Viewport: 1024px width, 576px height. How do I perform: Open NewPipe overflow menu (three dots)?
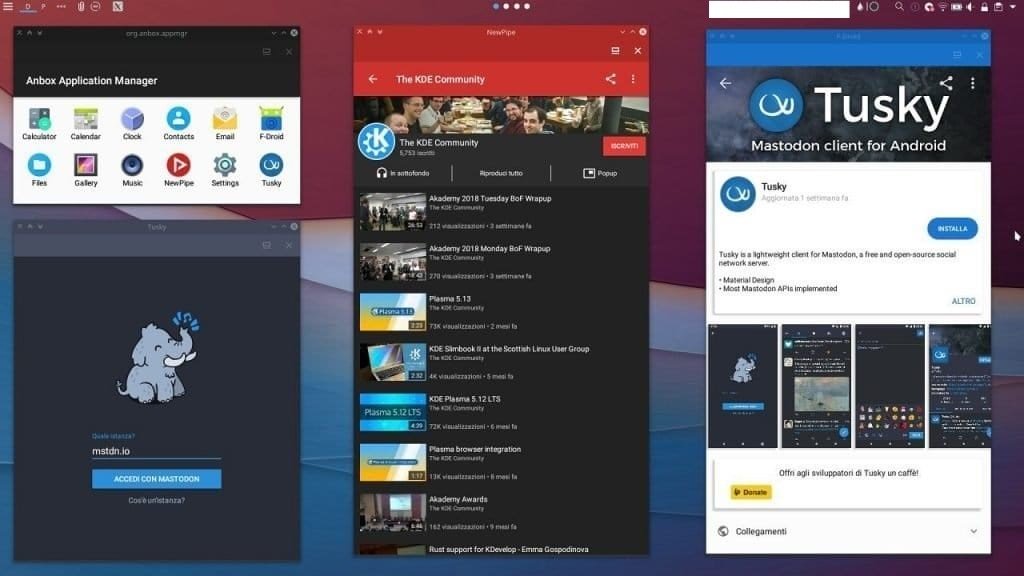tap(633, 79)
